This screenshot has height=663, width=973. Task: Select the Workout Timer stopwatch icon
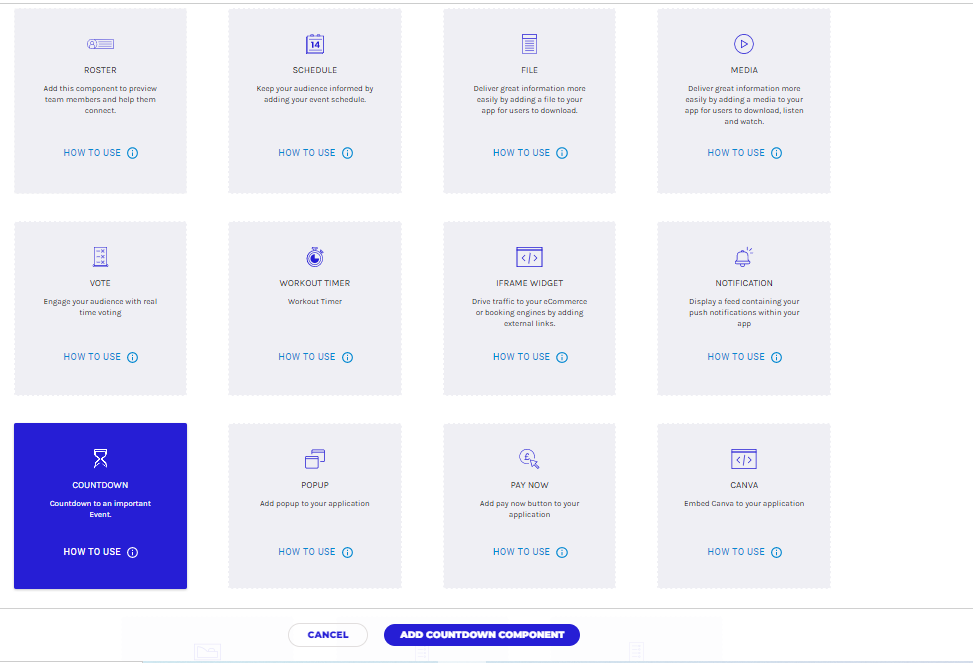click(315, 257)
